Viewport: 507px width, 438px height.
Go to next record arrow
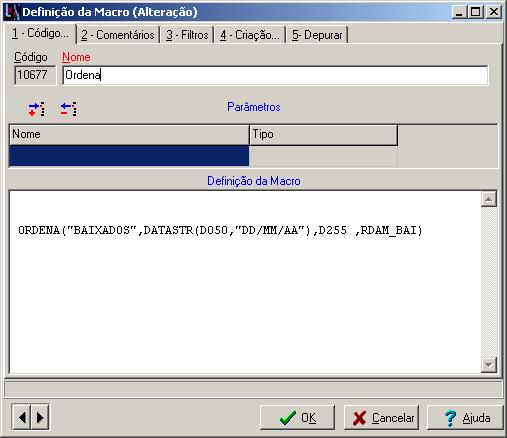click(40, 417)
